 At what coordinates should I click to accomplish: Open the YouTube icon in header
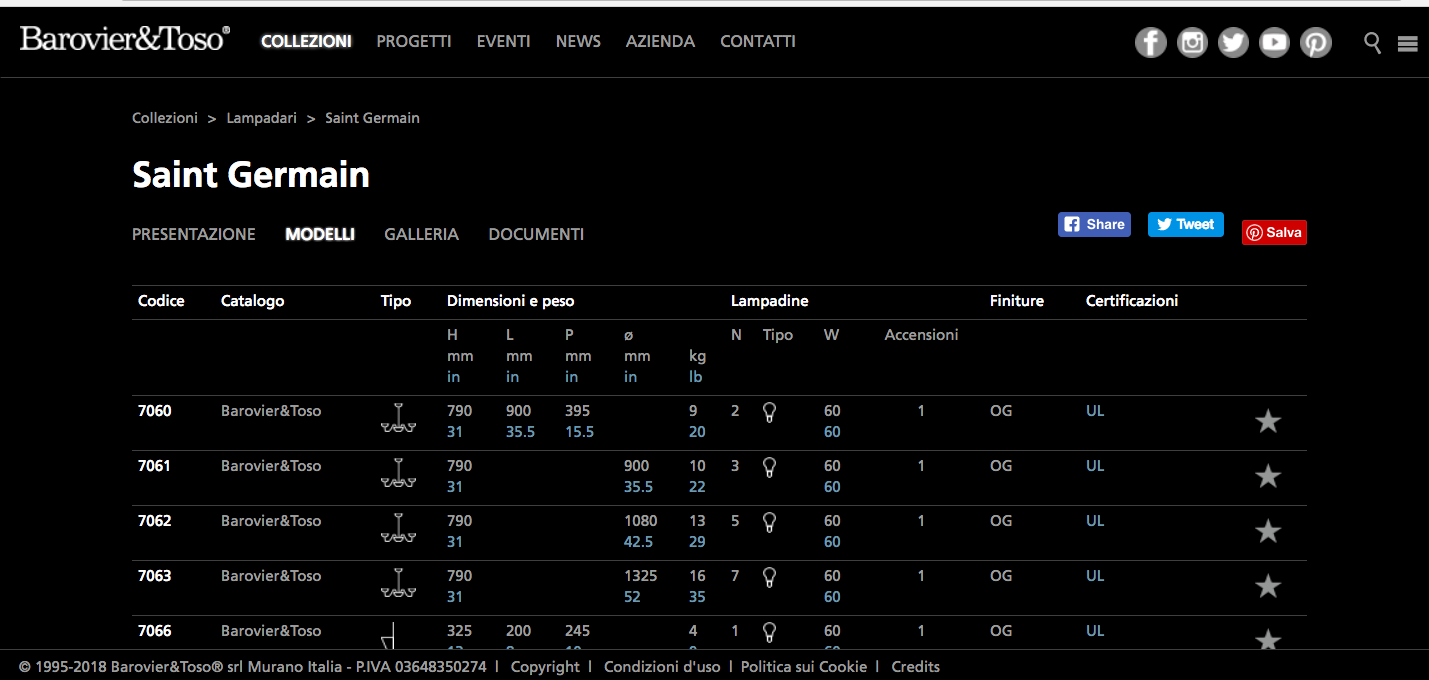pyautogui.click(x=1274, y=42)
